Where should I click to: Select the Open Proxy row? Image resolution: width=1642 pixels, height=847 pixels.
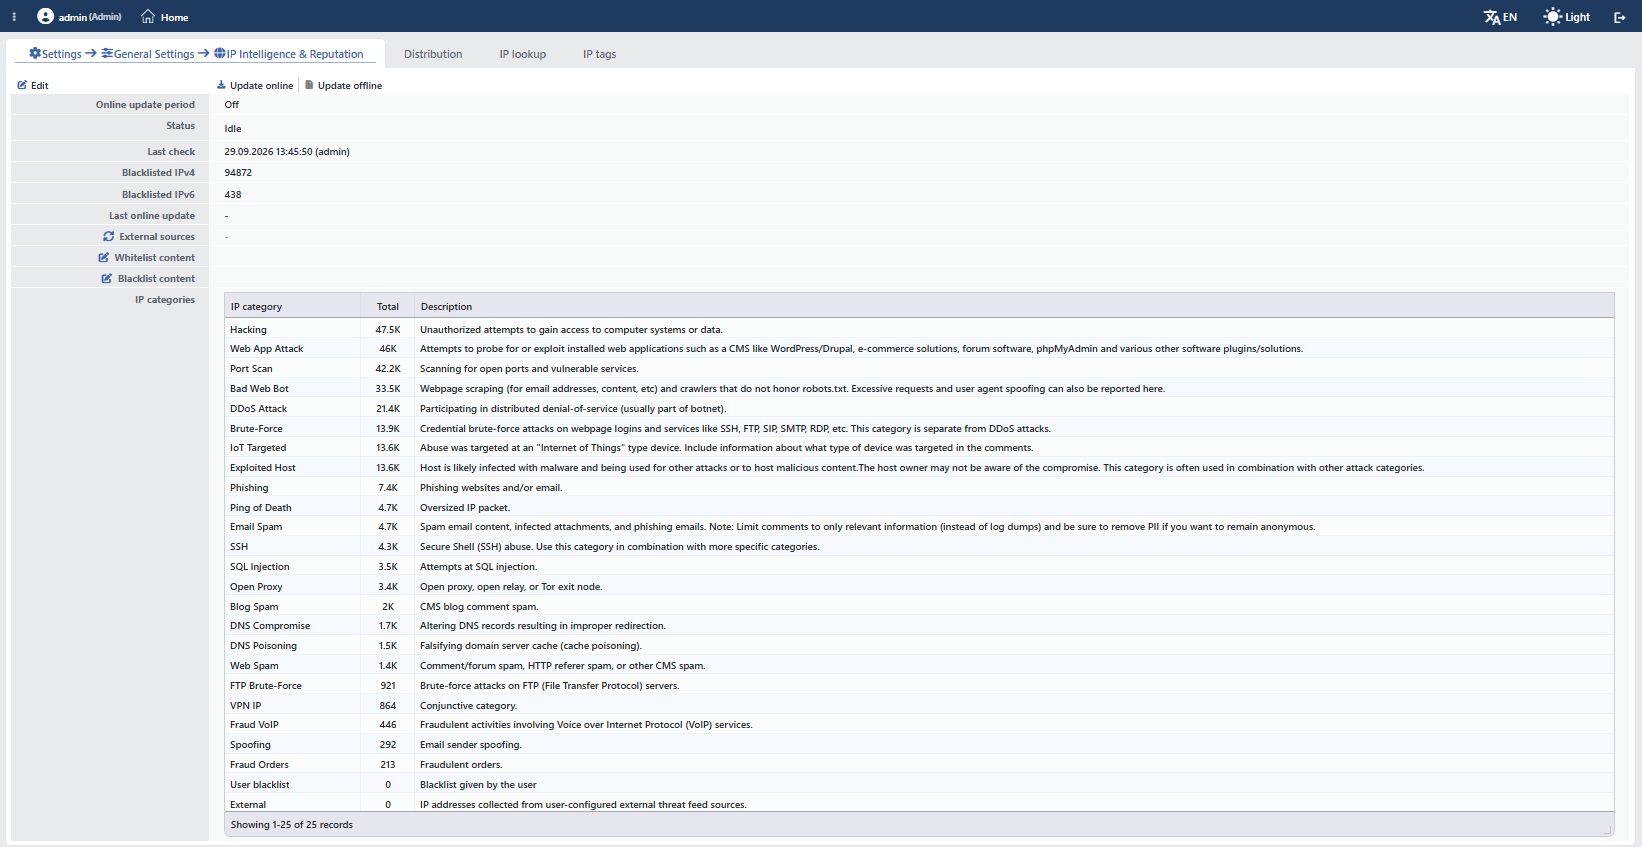click(x=919, y=587)
